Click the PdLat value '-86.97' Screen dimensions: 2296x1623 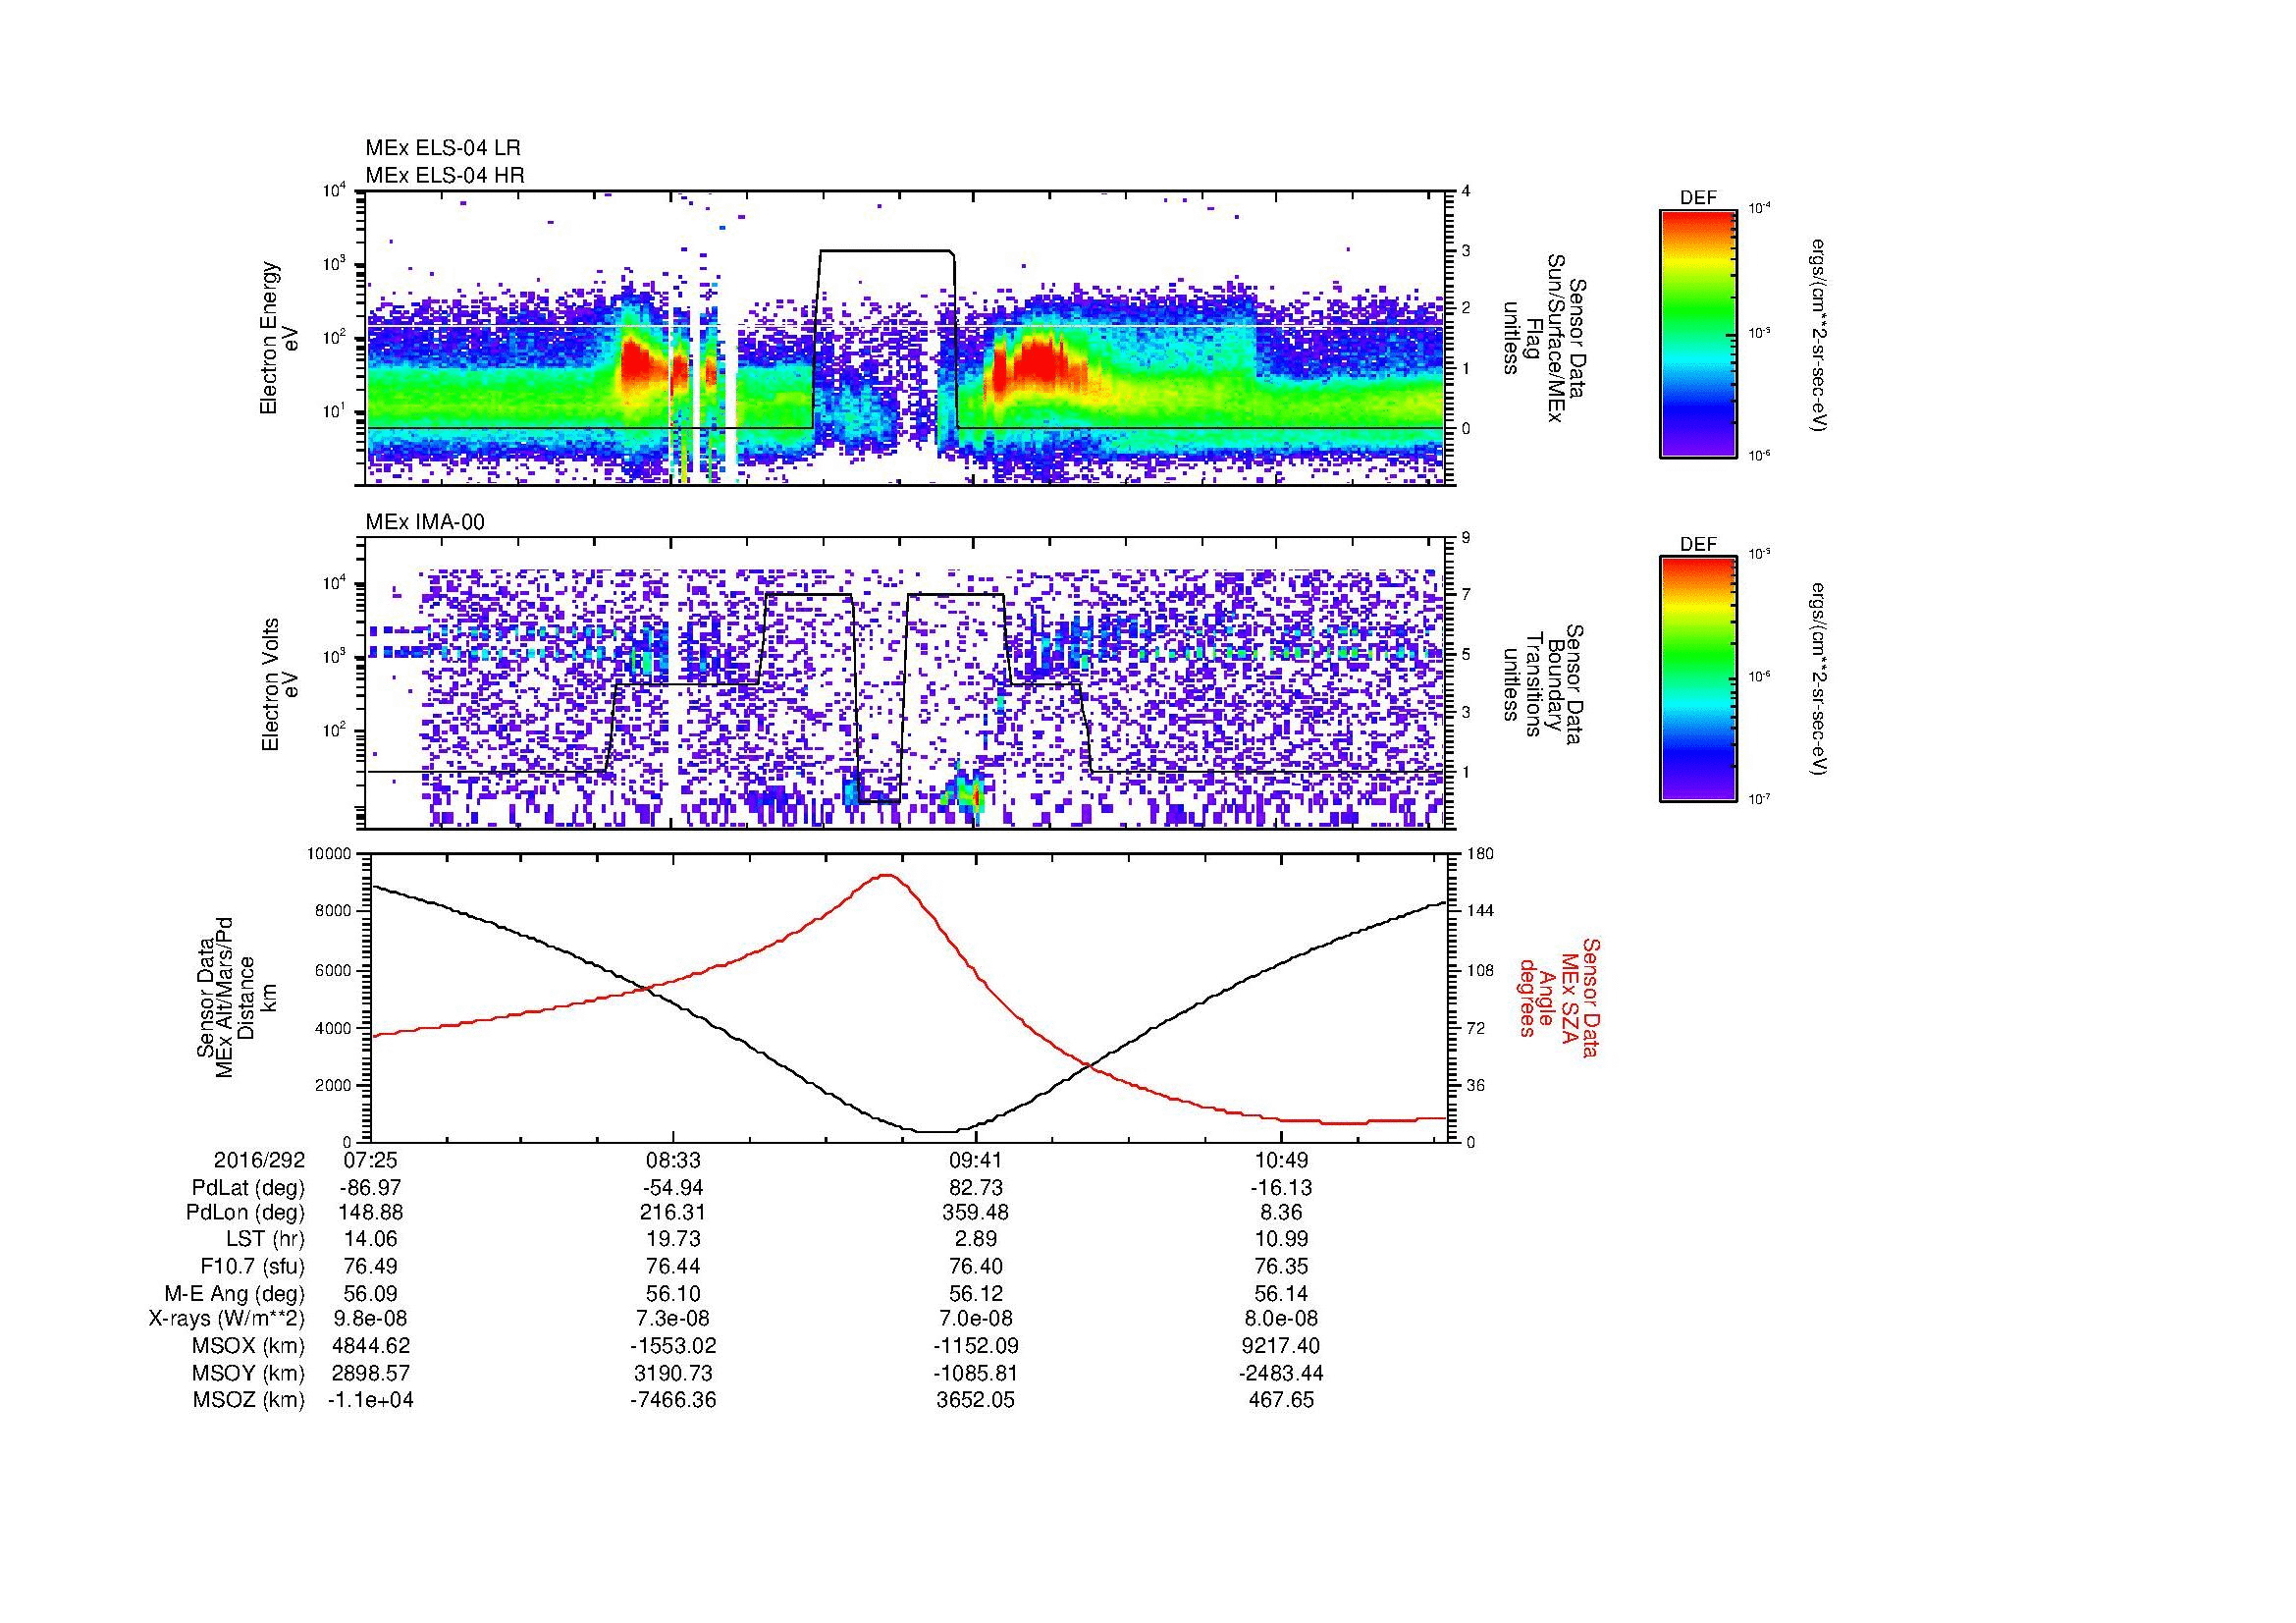point(370,1188)
